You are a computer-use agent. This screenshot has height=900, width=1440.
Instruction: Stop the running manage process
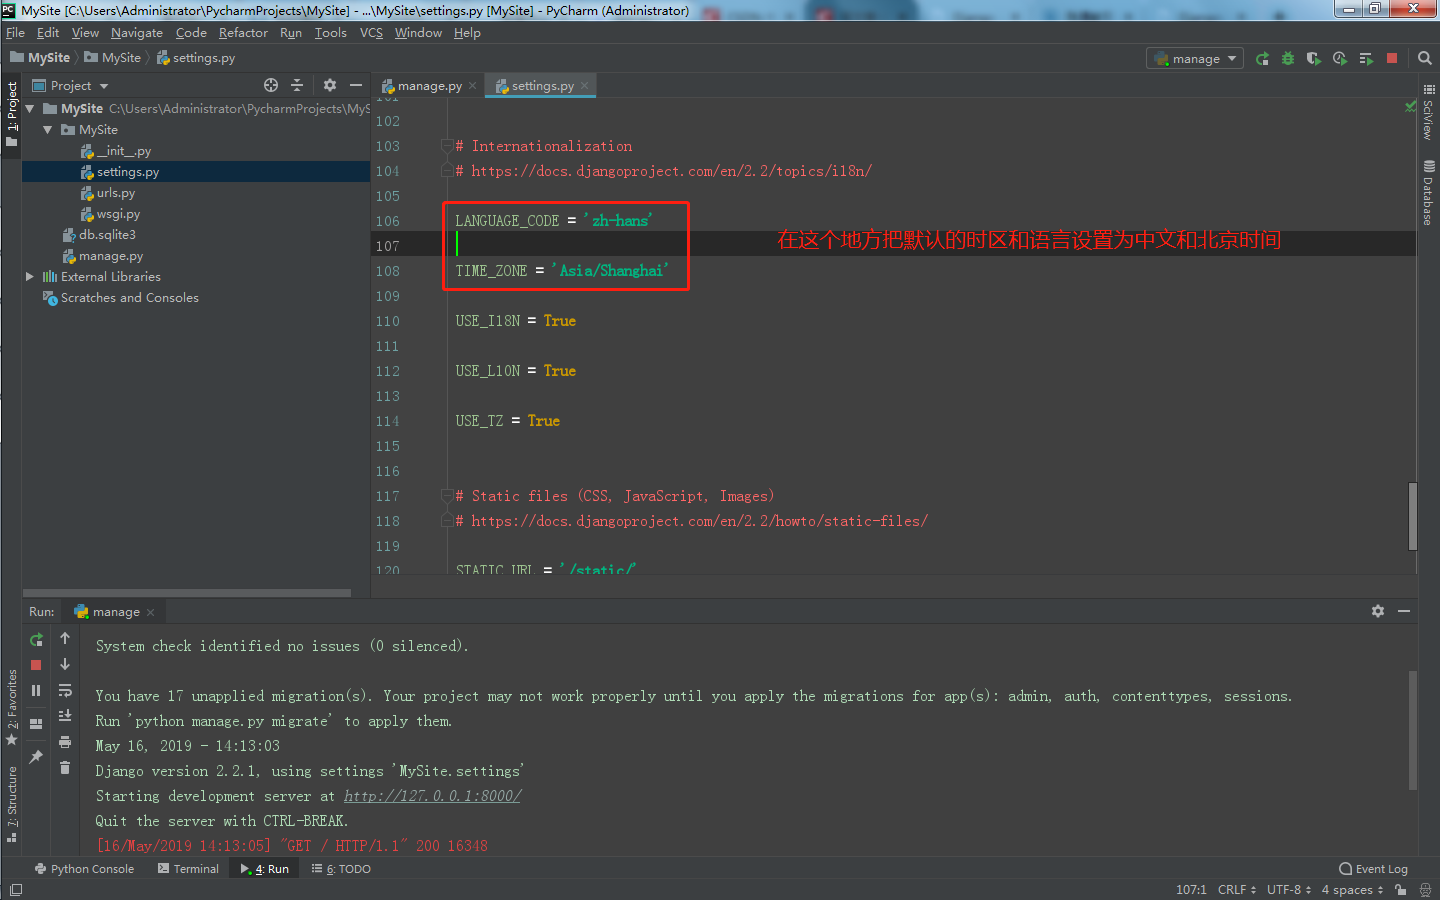point(1391,57)
